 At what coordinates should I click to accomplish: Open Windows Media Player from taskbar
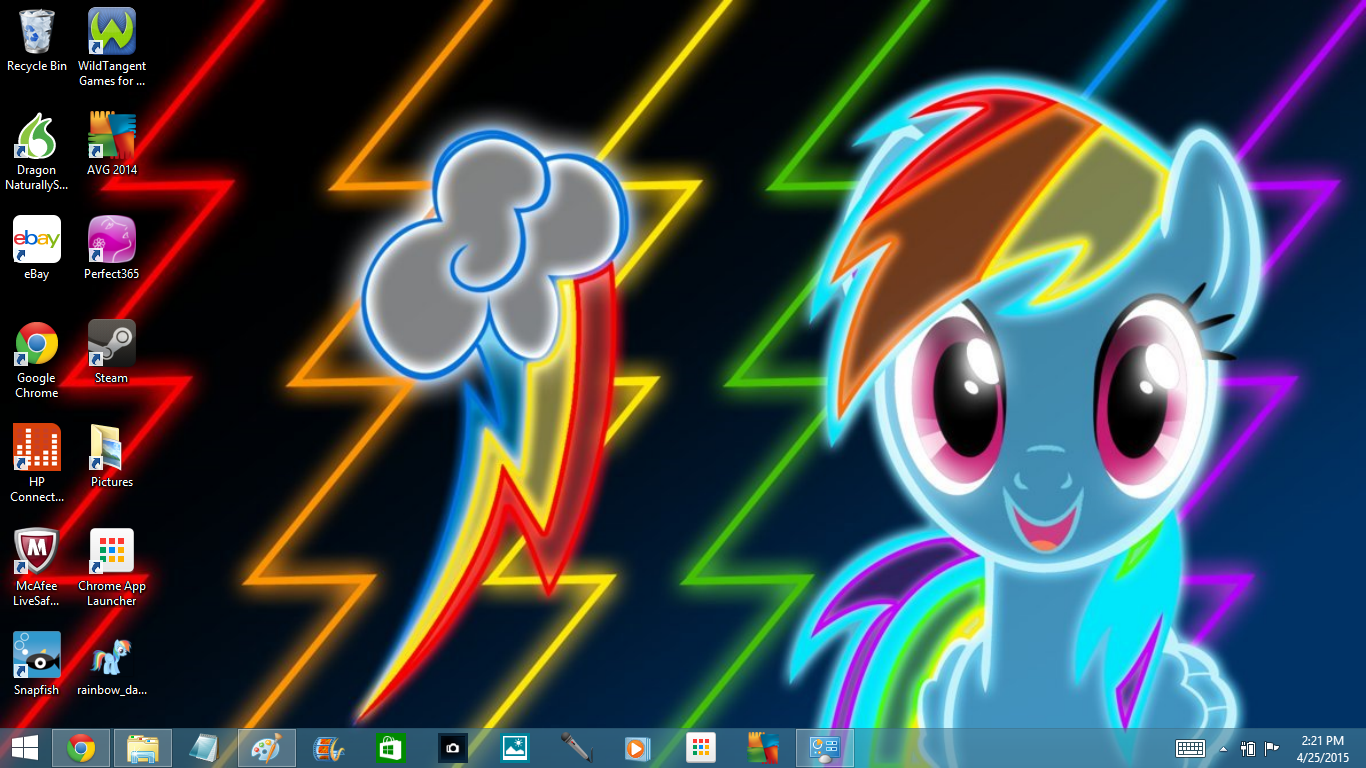coord(638,748)
